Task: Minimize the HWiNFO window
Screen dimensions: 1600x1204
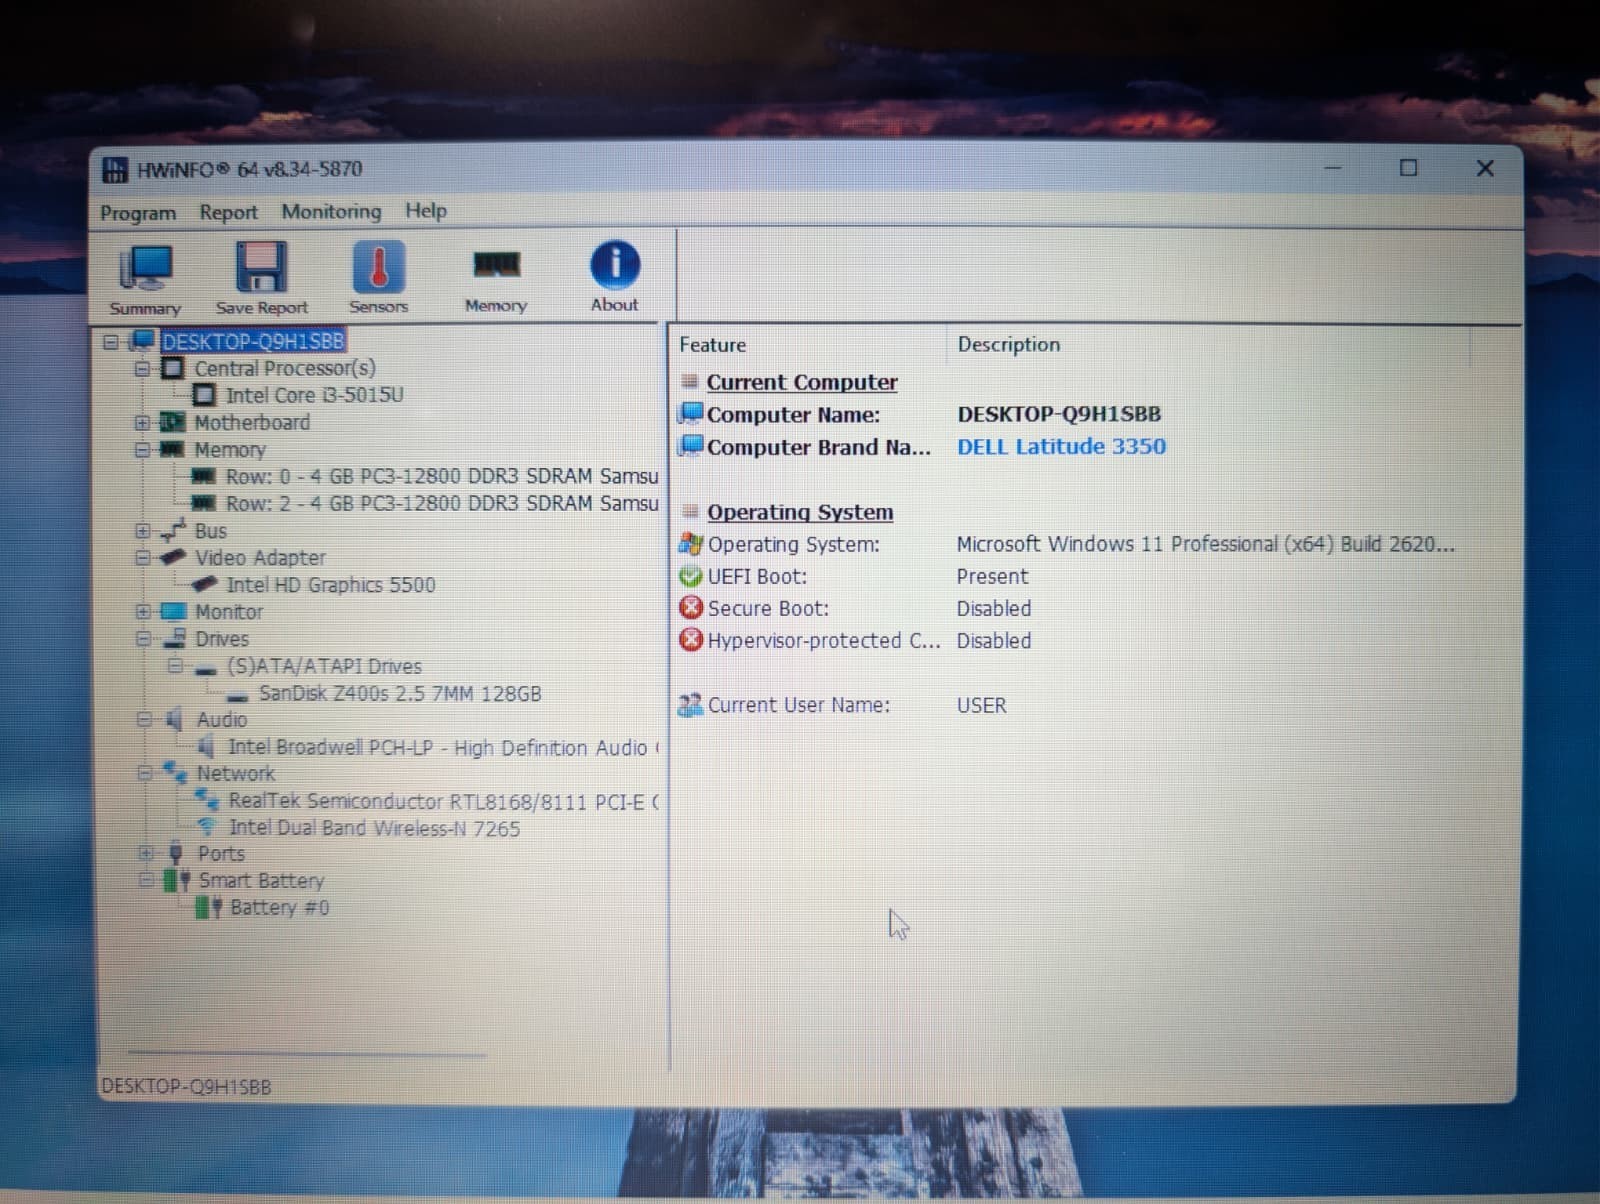Action: (1332, 168)
